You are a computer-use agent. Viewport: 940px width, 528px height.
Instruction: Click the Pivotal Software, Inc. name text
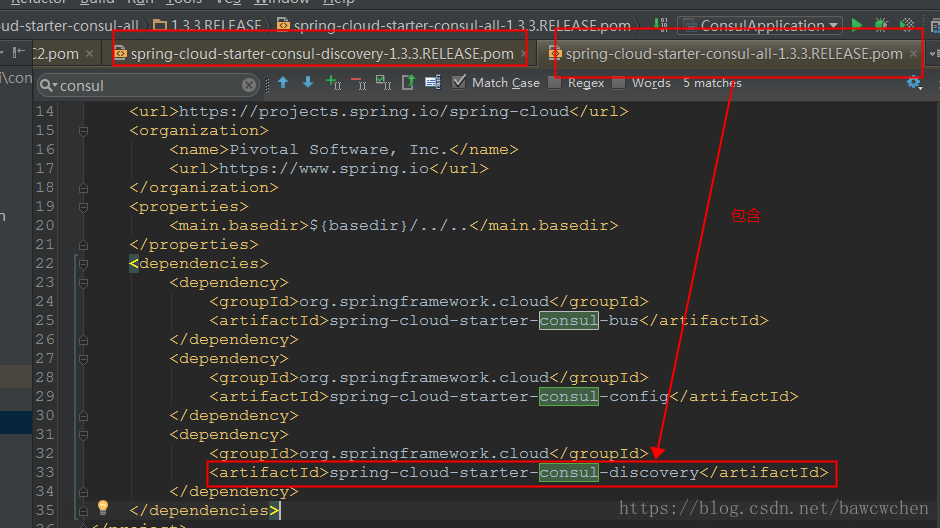tap(339, 149)
